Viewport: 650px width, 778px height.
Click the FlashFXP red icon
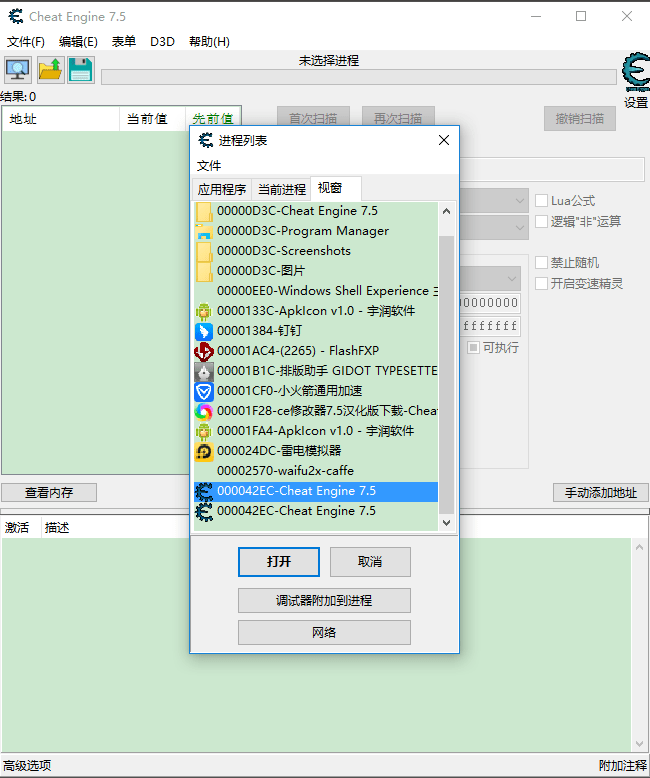[203, 351]
